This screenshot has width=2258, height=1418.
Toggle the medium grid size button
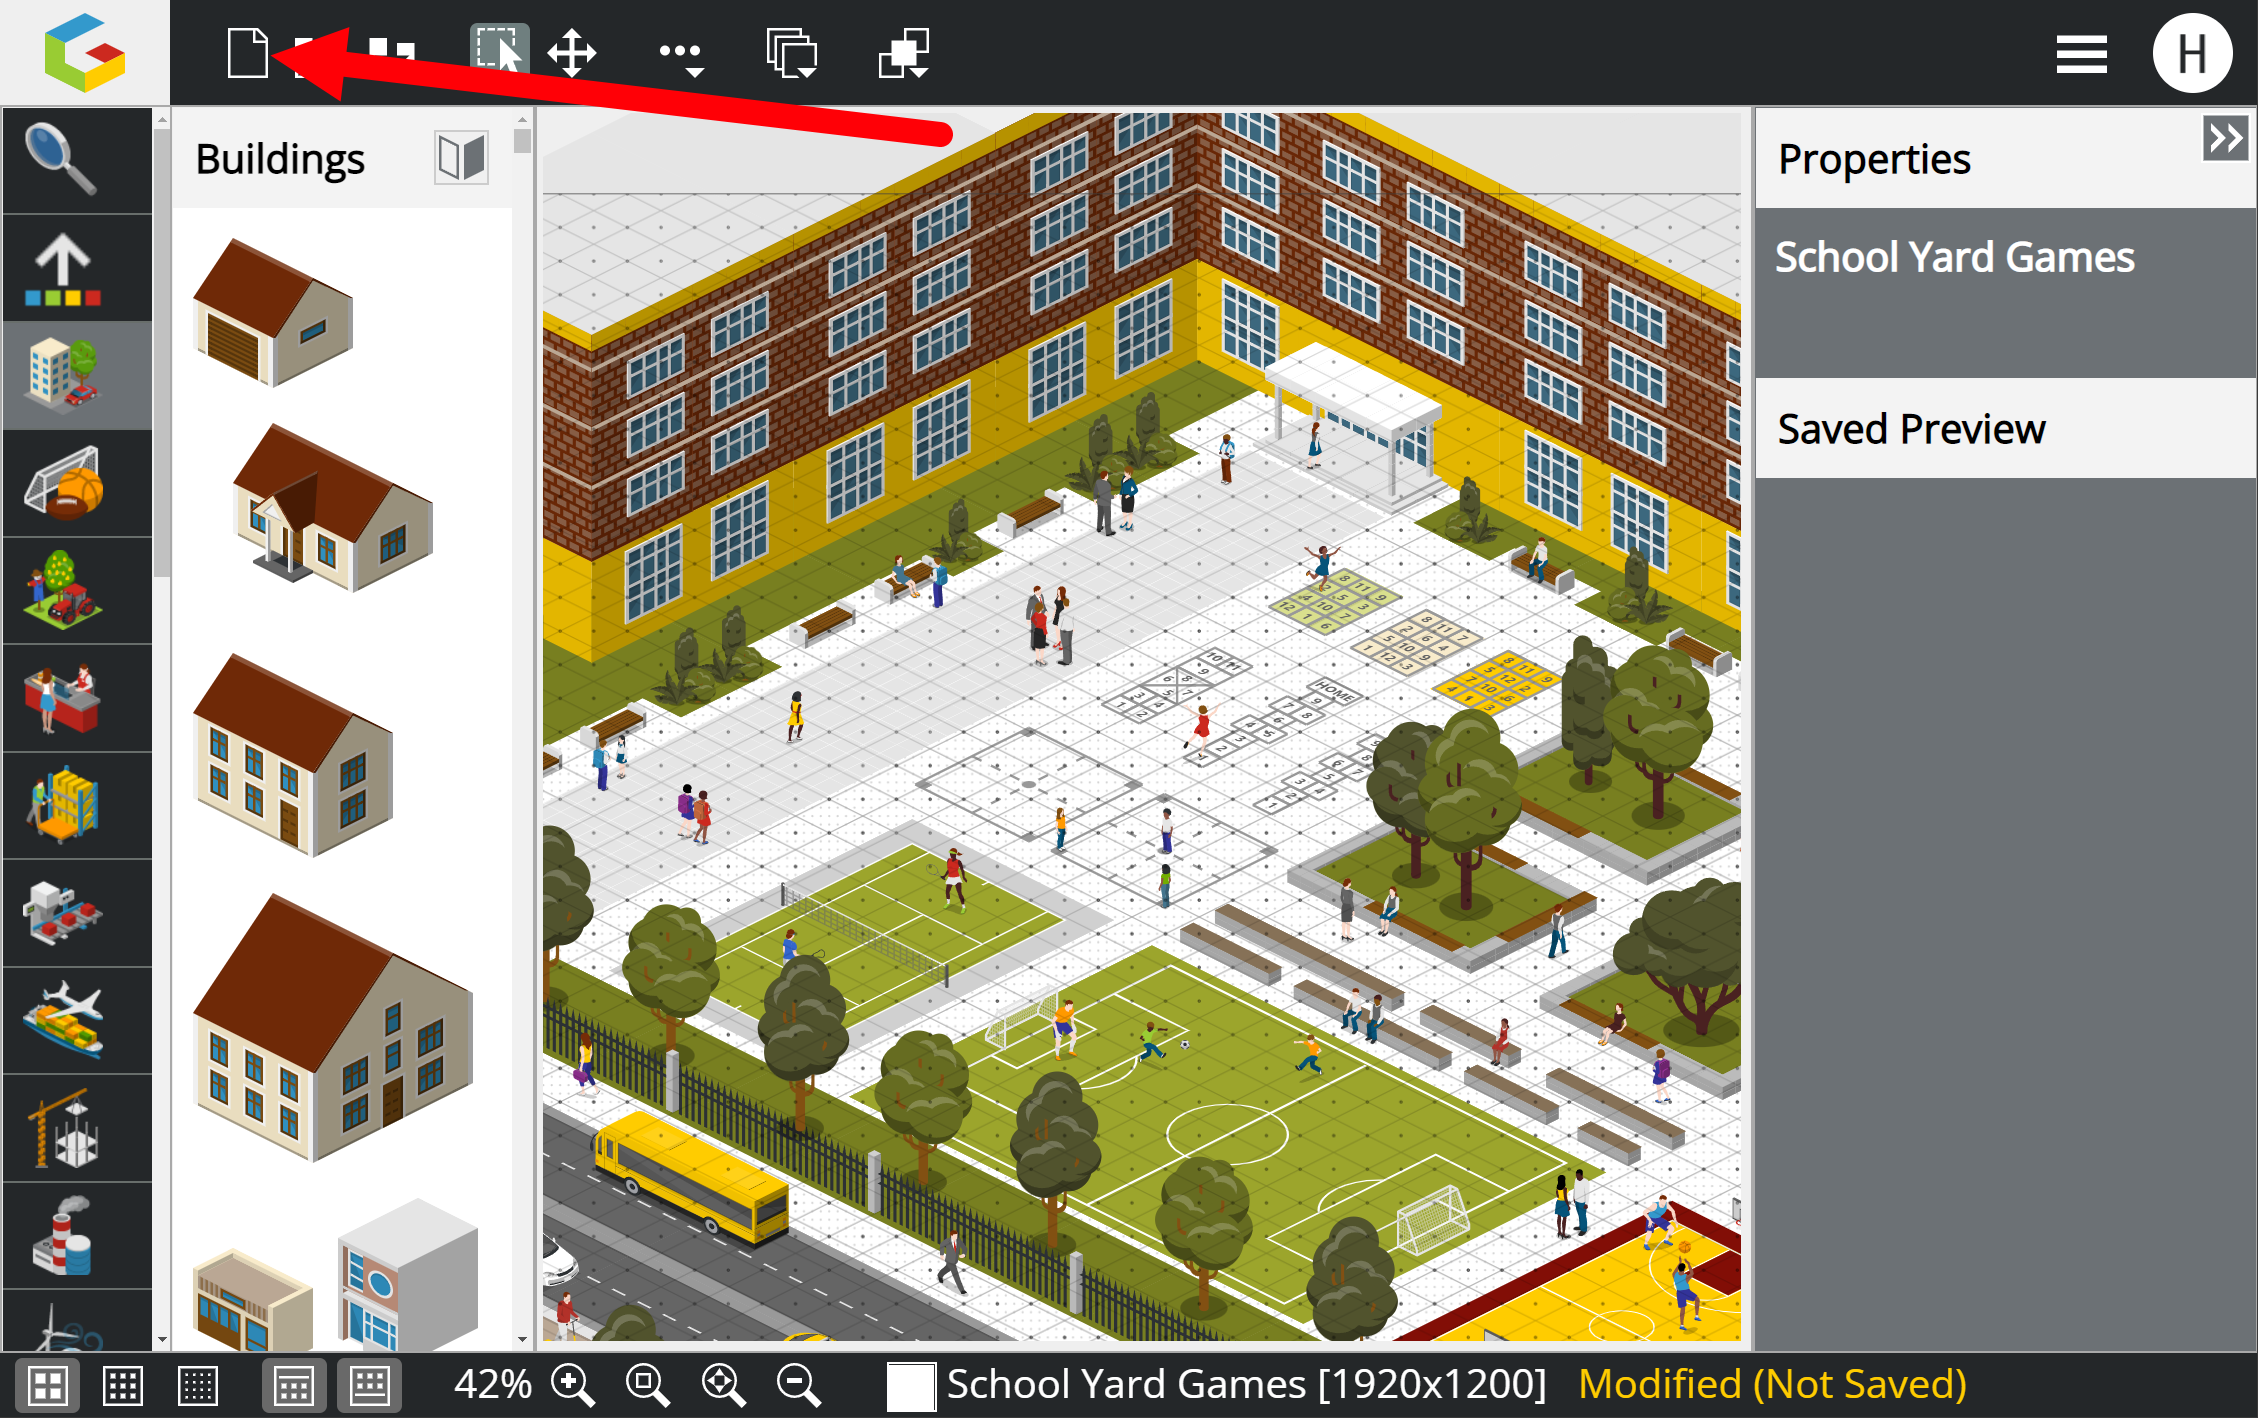click(x=123, y=1386)
